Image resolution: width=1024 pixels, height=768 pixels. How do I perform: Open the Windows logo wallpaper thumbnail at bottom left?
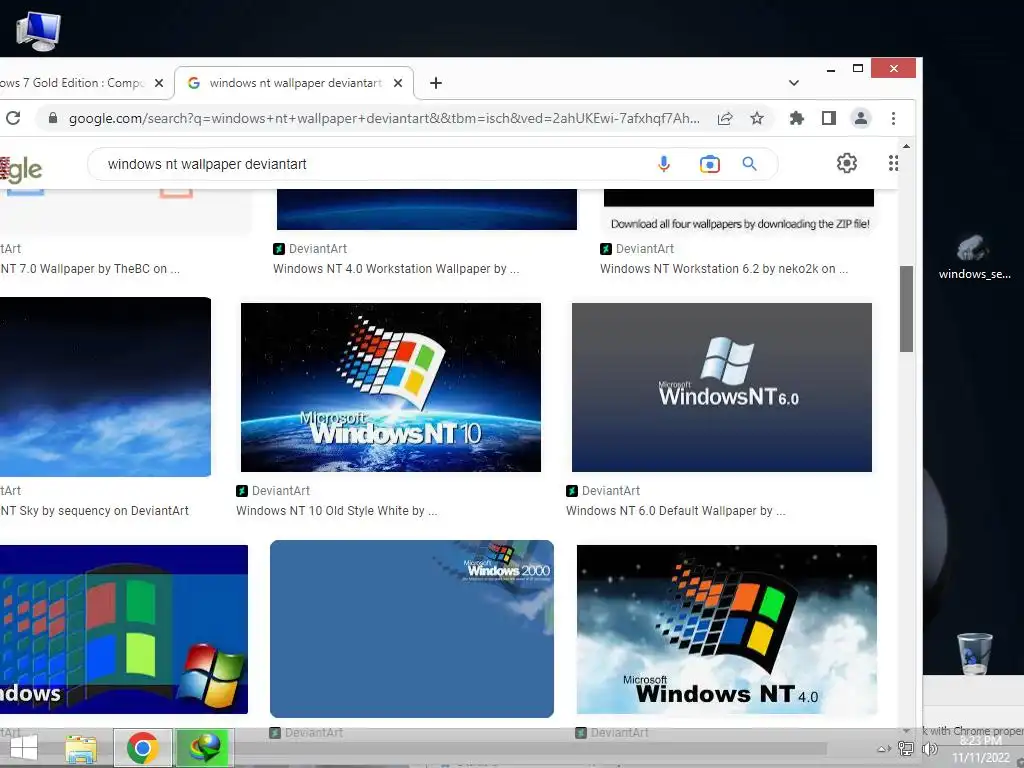pos(123,630)
